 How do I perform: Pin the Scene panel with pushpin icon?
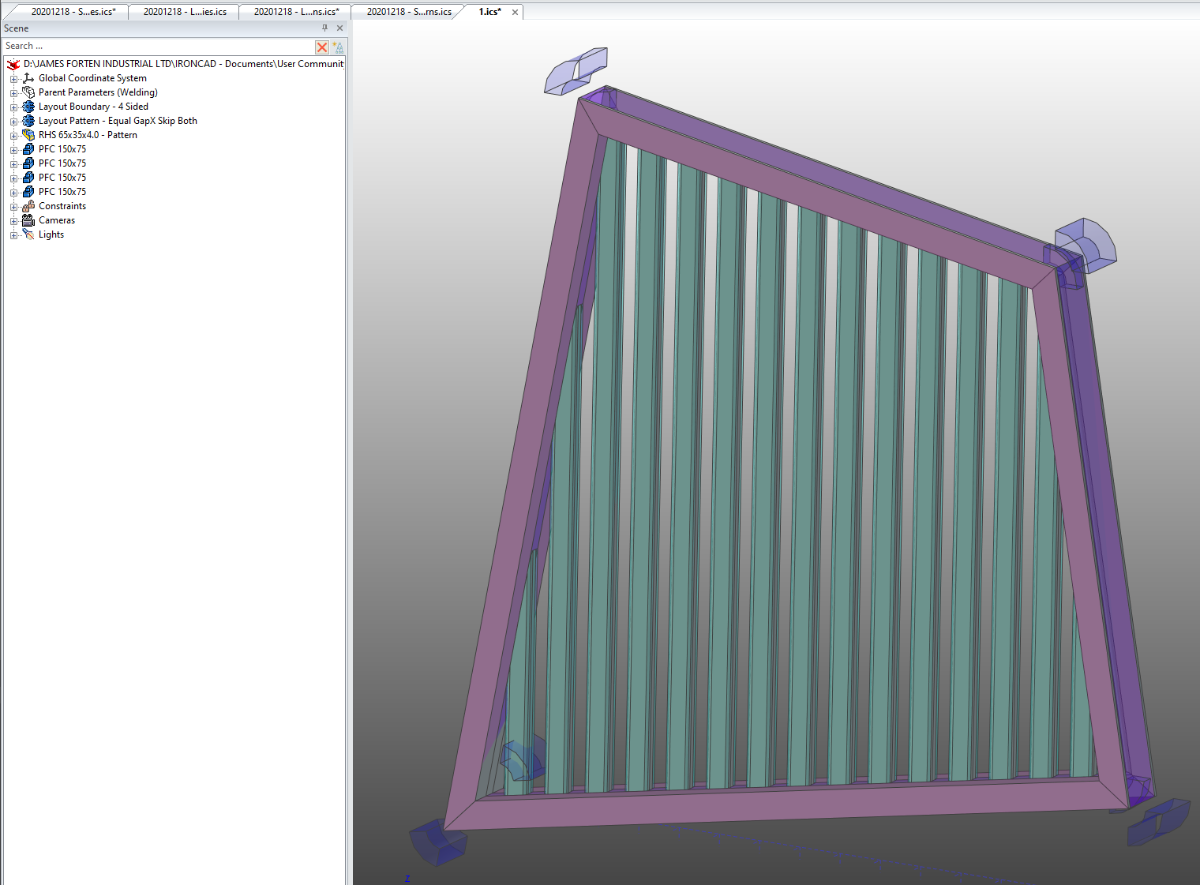point(325,28)
